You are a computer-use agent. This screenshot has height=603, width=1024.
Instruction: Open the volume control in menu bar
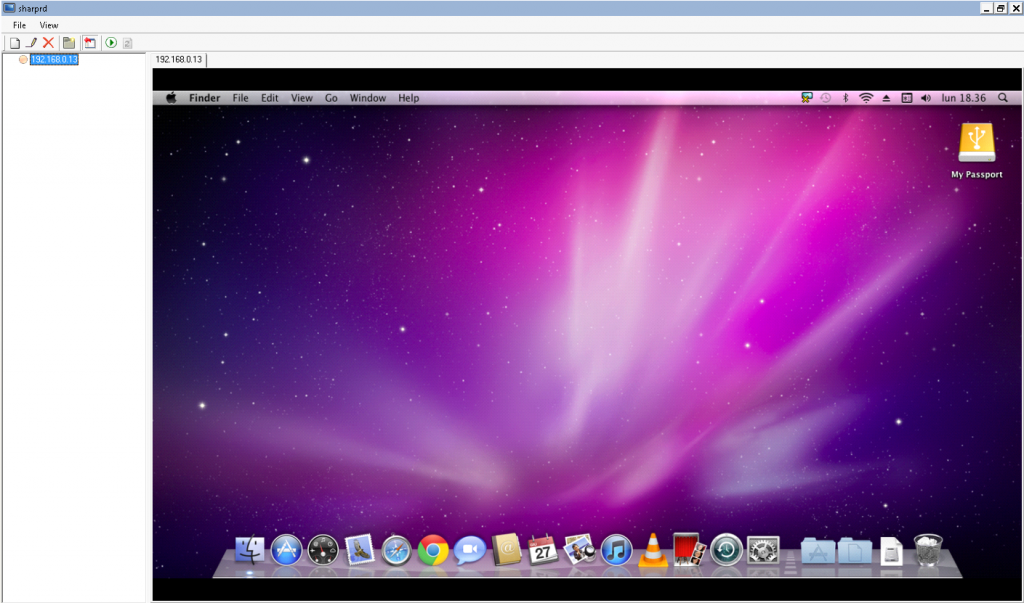coord(925,98)
